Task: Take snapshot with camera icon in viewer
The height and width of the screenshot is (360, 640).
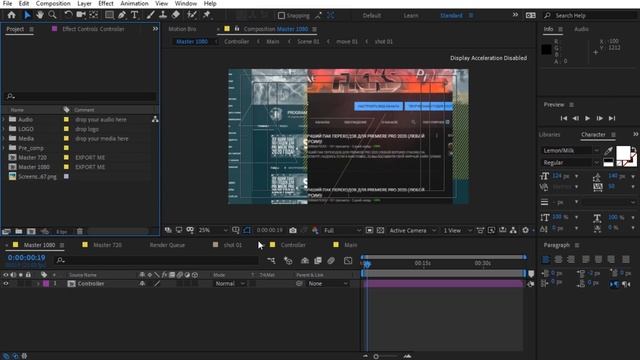Action: click(x=293, y=230)
